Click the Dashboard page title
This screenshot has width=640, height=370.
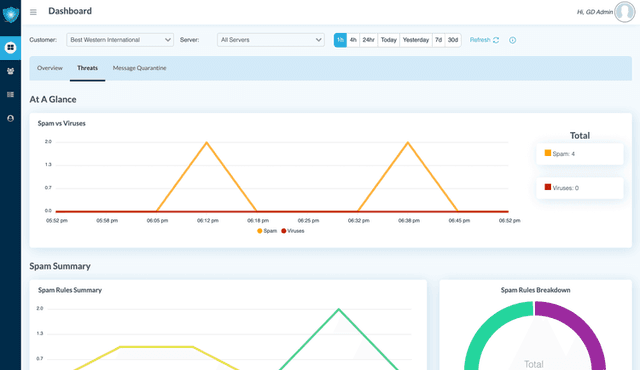(70, 11)
